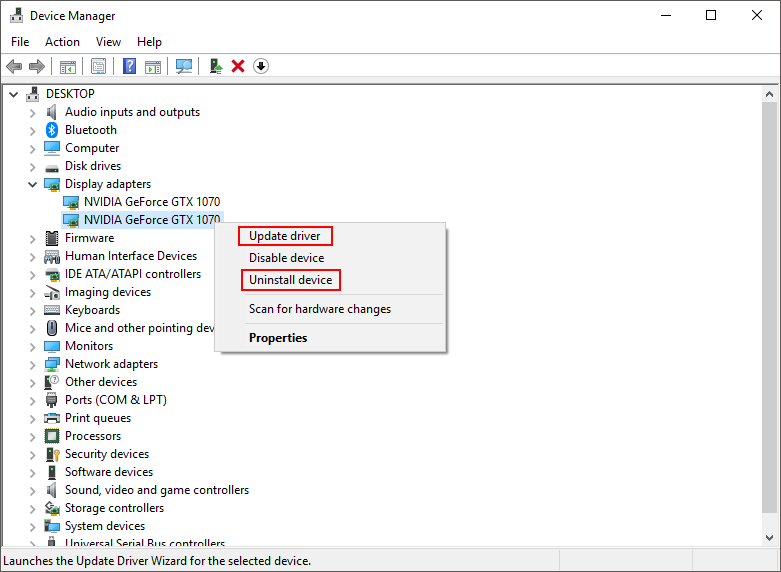Select the Software devices tree label
This screenshot has width=781, height=572.
tap(109, 472)
